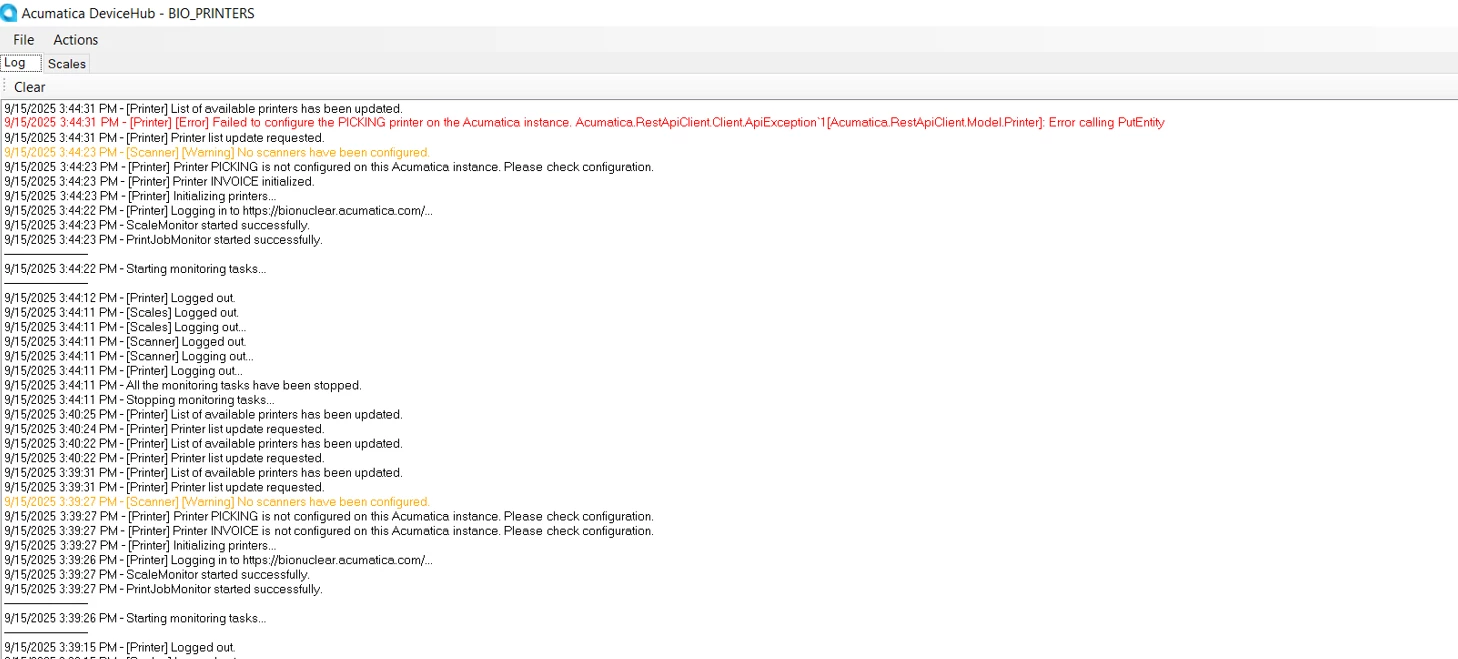The width and height of the screenshot is (1458, 659).
Task: Open the File menu
Action: tap(24, 40)
